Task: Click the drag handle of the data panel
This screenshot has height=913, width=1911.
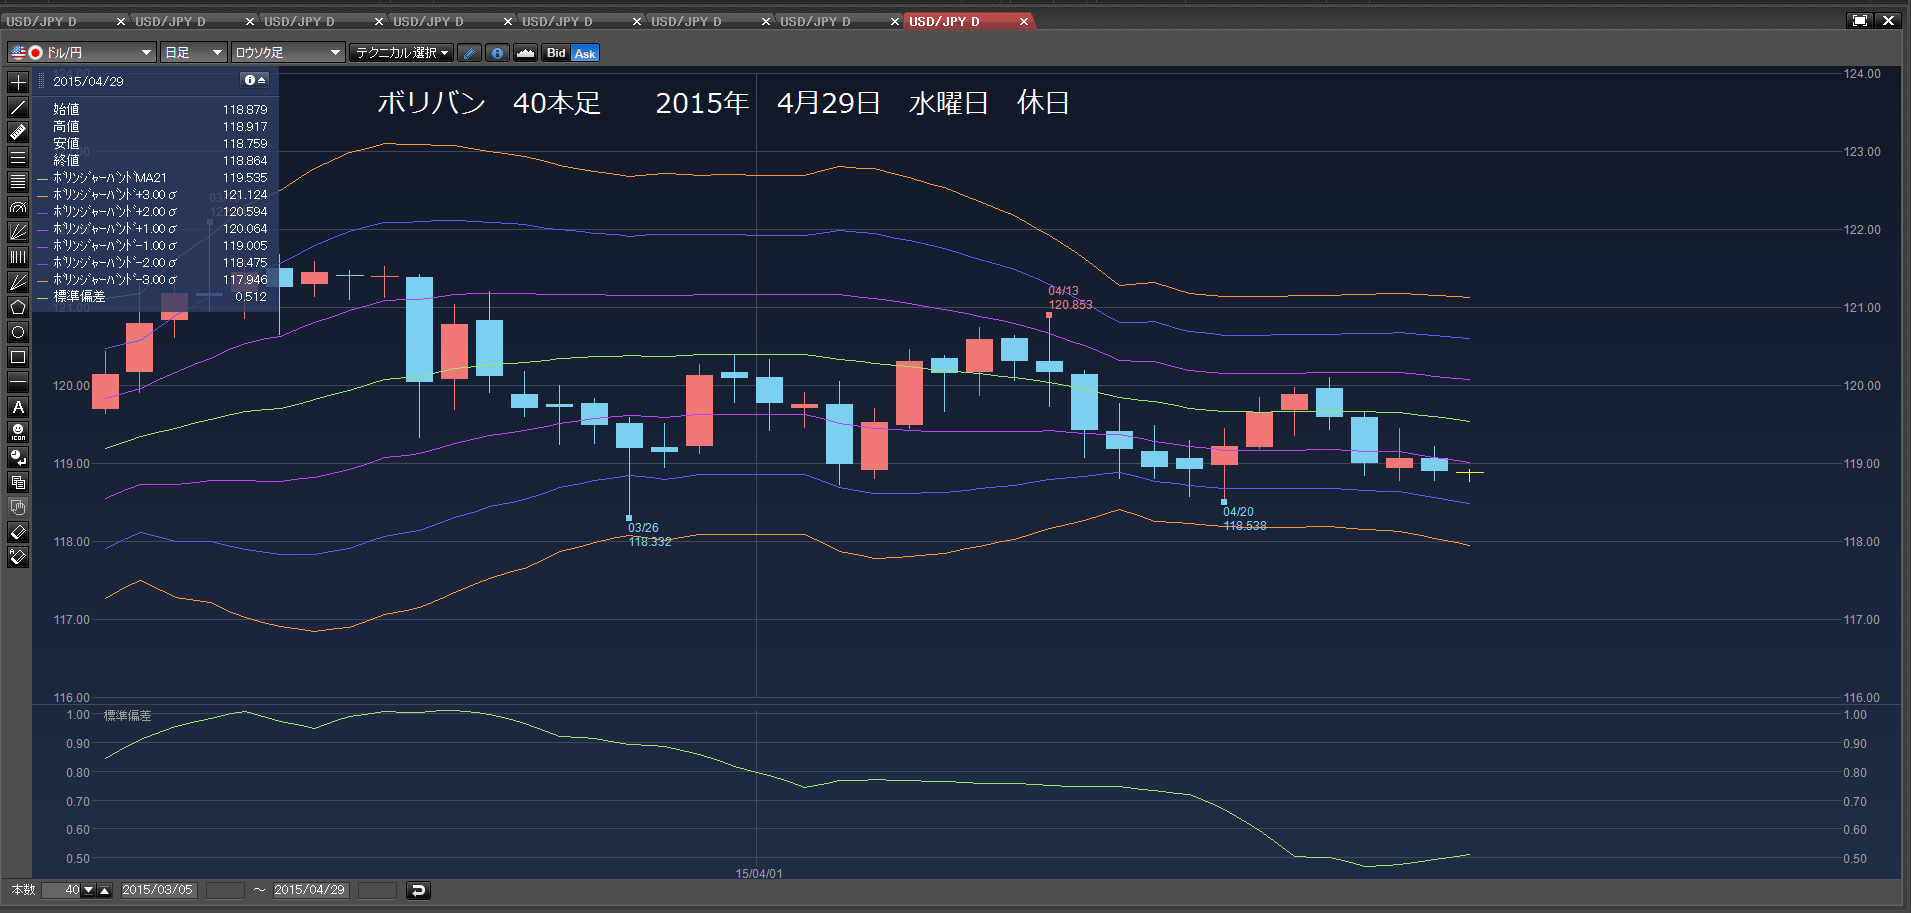Action: 42,81
